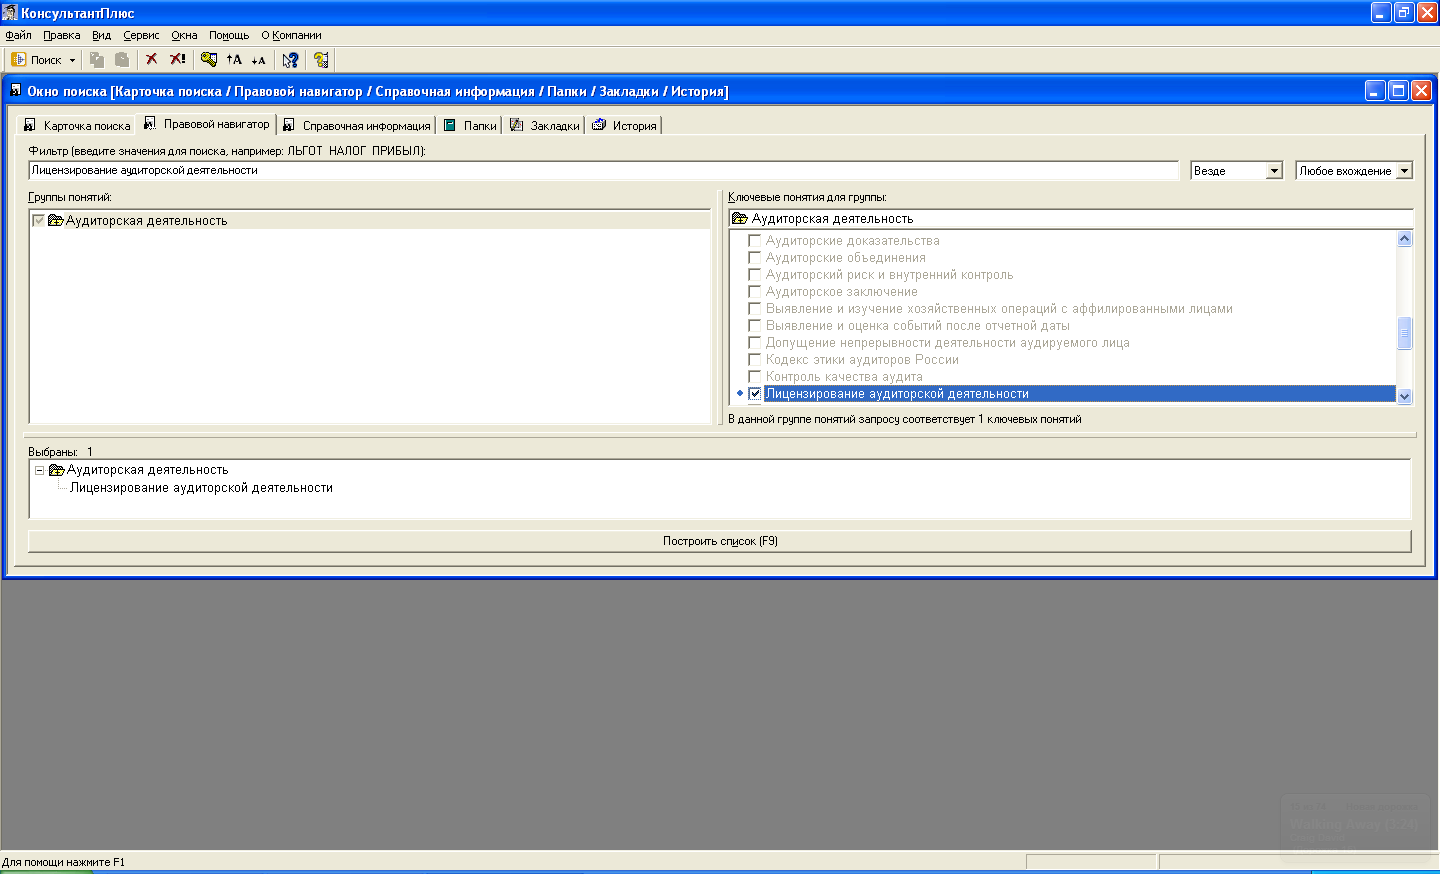Open the Папки tab
Viewport: 1440px width, 874px height.
click(x=470, y=126)
